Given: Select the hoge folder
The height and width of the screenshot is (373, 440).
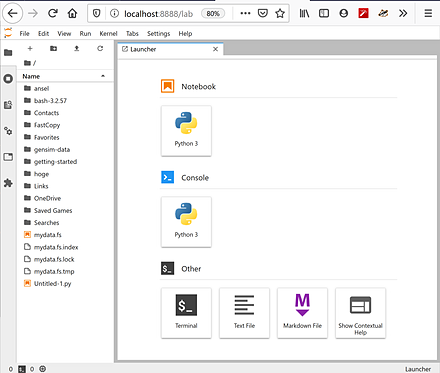Looking at the screenshot, I should [65, 174].
